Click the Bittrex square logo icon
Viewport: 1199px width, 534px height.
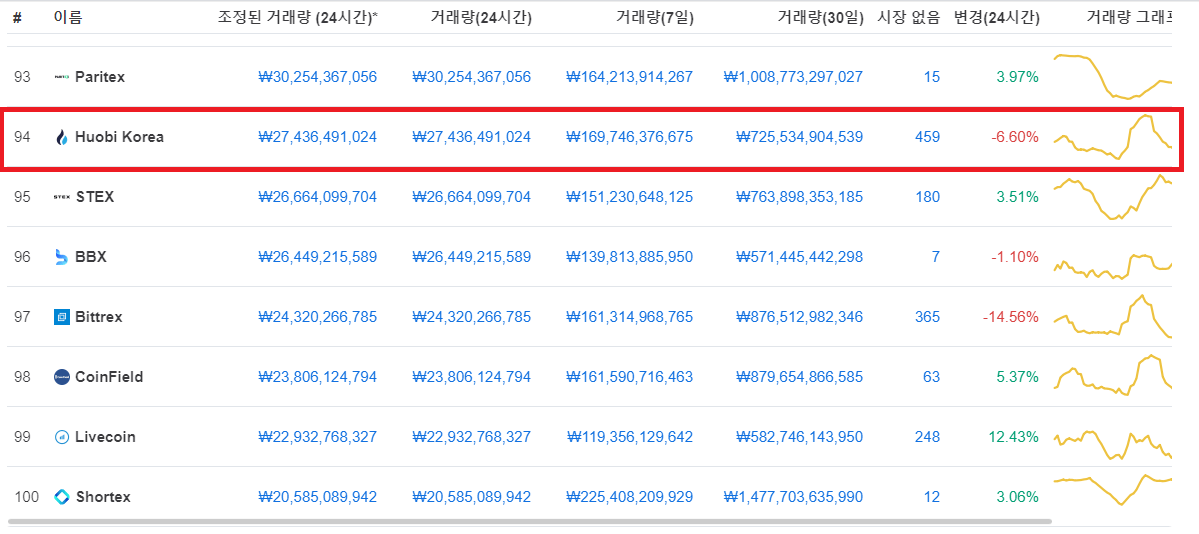61,317
